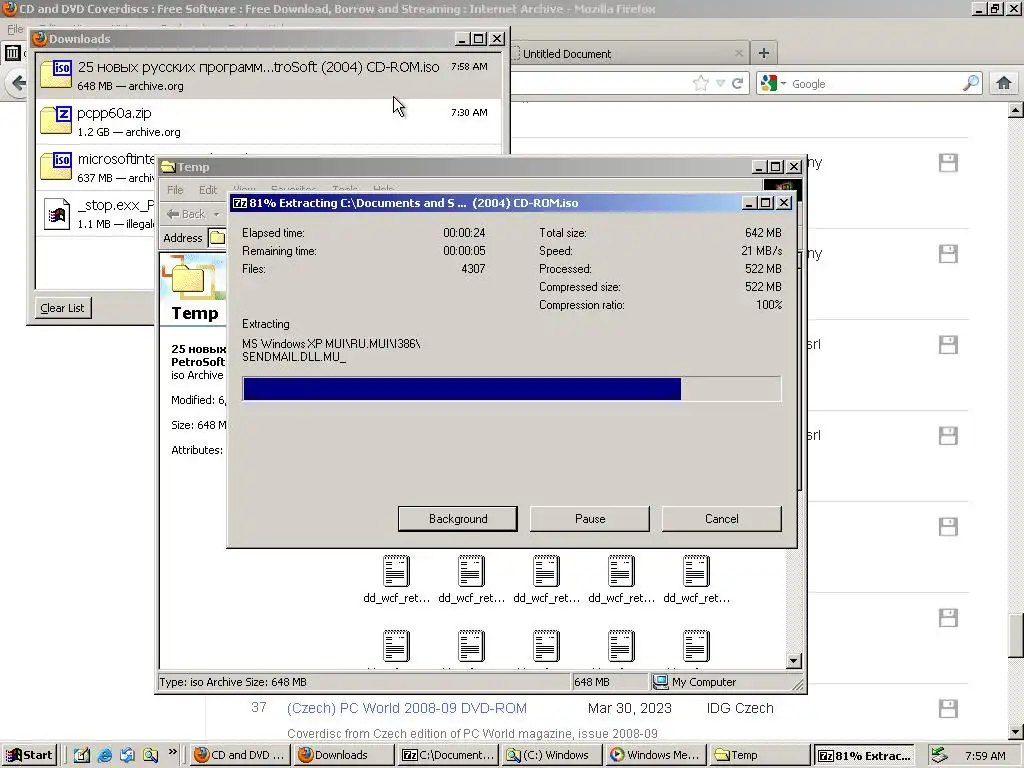Image resolution: width=1024 pixels, height=768 pixels.
Task: Click the Firefox sidebar library icon
Action: (x=12, y=53)
